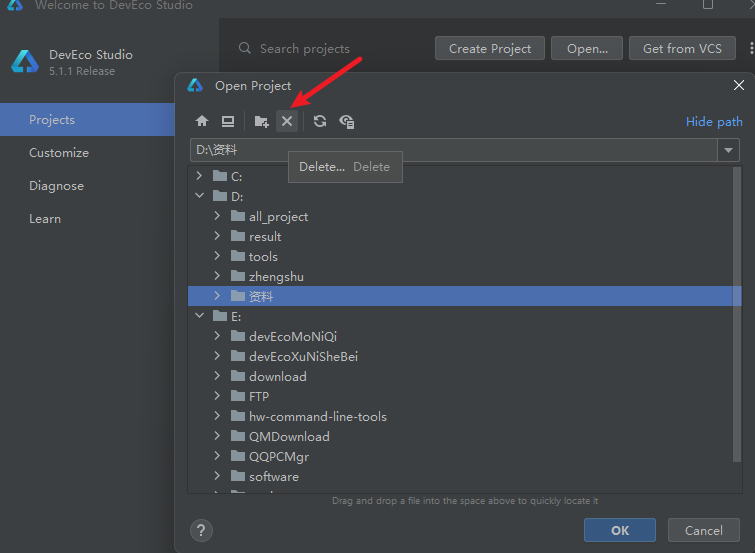Click the Create Project button
The width and height of the screenshot is (755, 553).
(490, 48)
